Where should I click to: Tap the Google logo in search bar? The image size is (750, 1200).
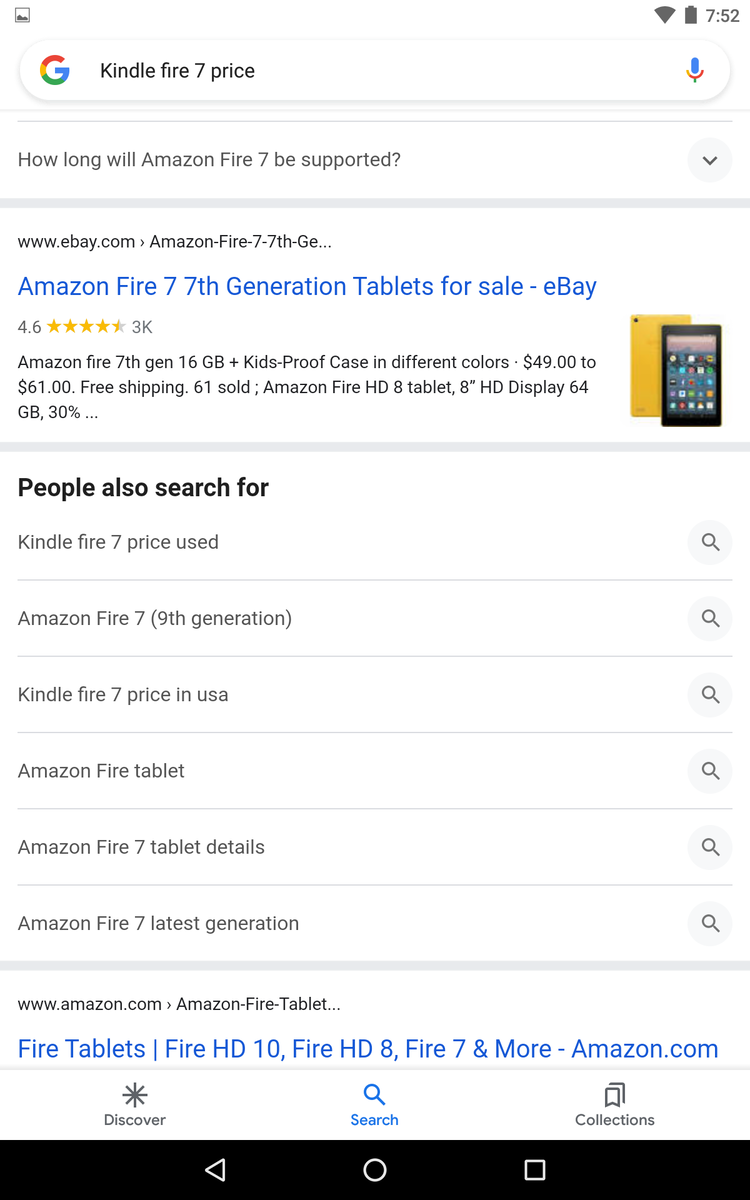point(55,70)
